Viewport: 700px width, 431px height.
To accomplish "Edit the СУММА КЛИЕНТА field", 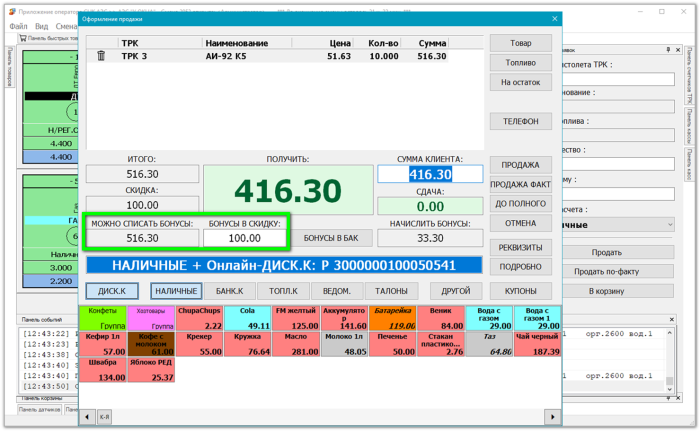I will click(430, 174).
